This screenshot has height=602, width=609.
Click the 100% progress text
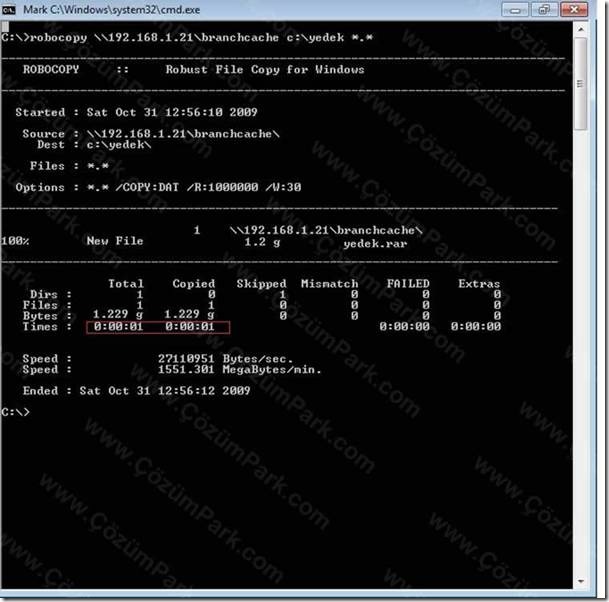[15, 241]
